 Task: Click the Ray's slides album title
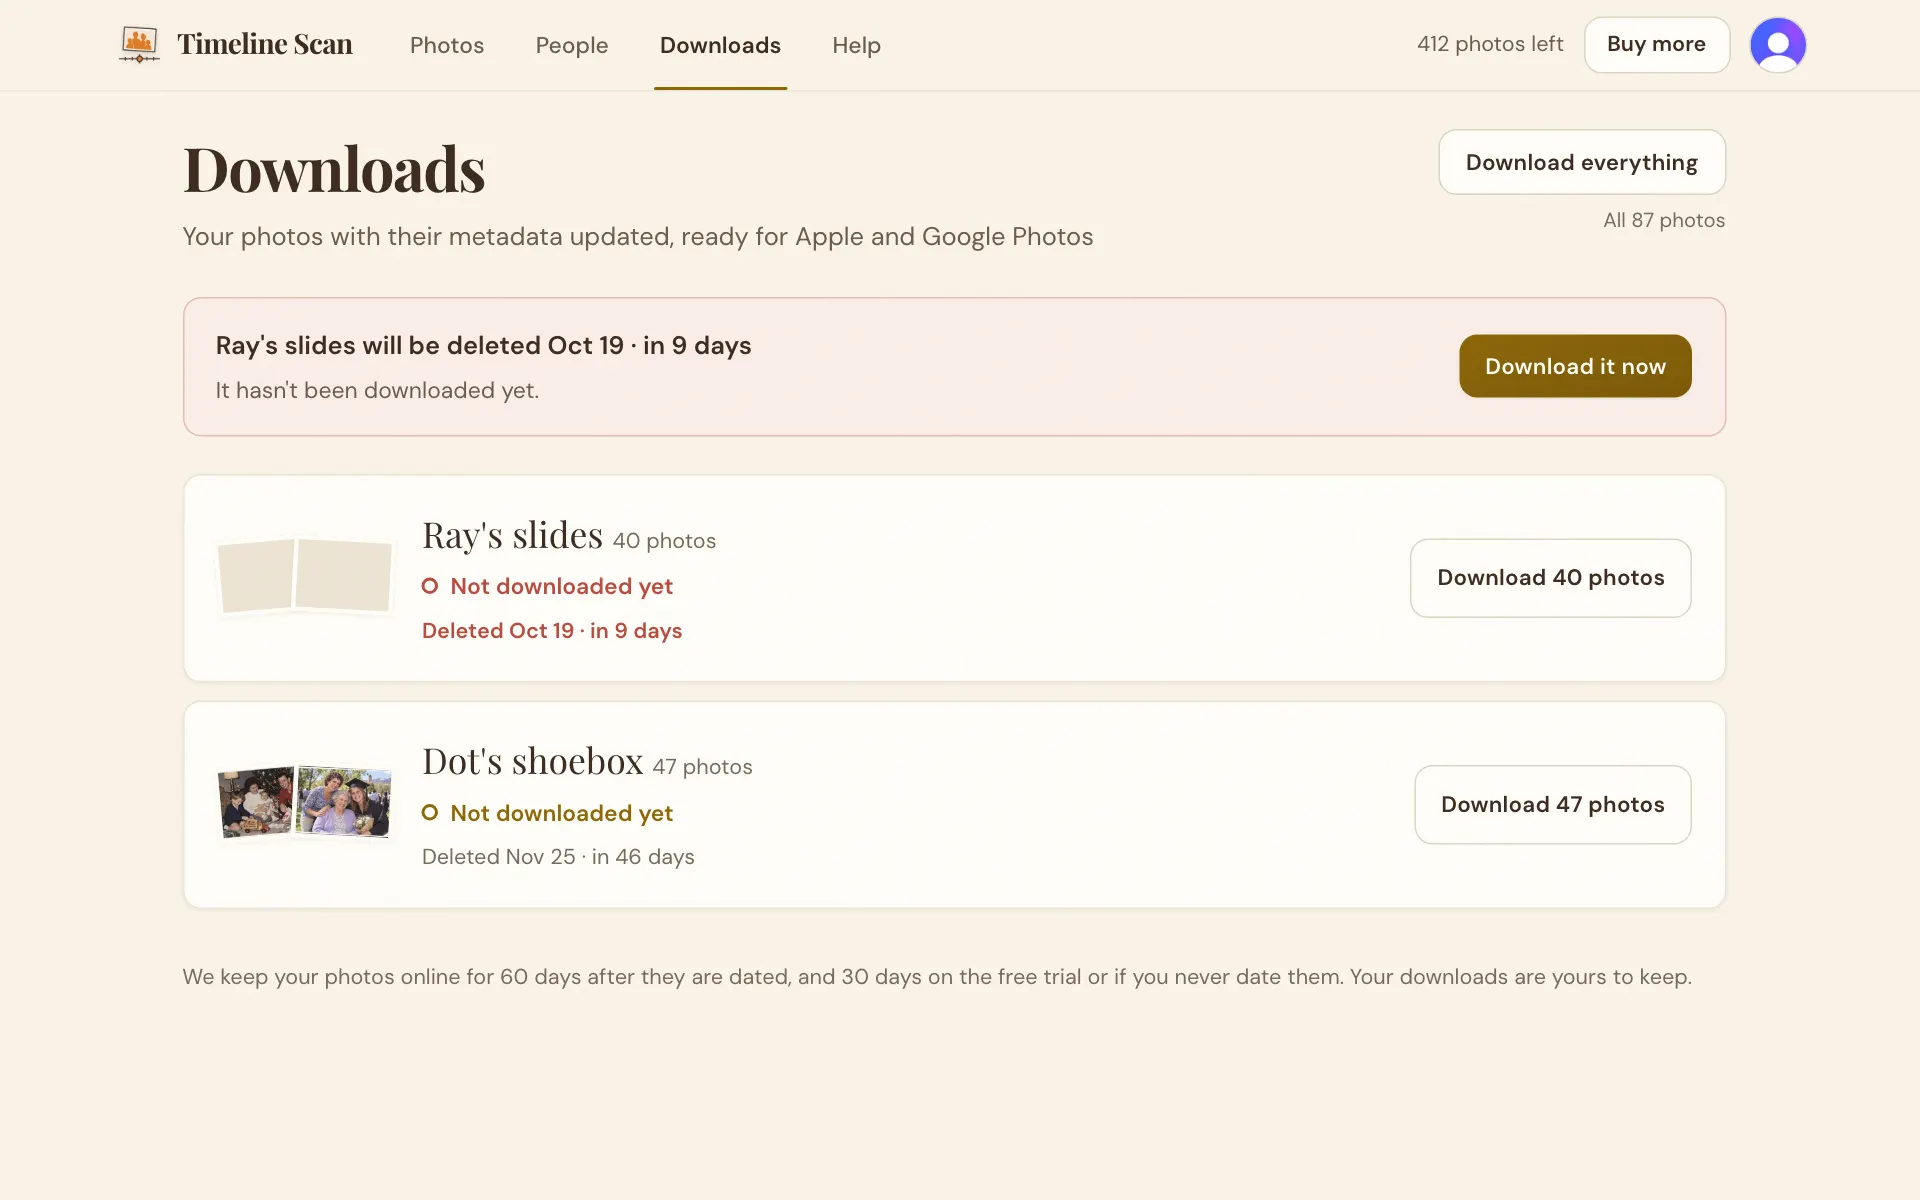pos(512,536)
